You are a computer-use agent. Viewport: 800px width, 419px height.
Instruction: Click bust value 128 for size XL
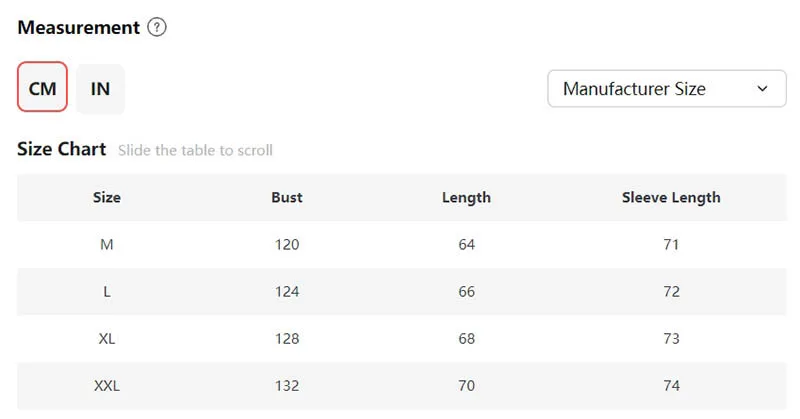click(287, 338)
